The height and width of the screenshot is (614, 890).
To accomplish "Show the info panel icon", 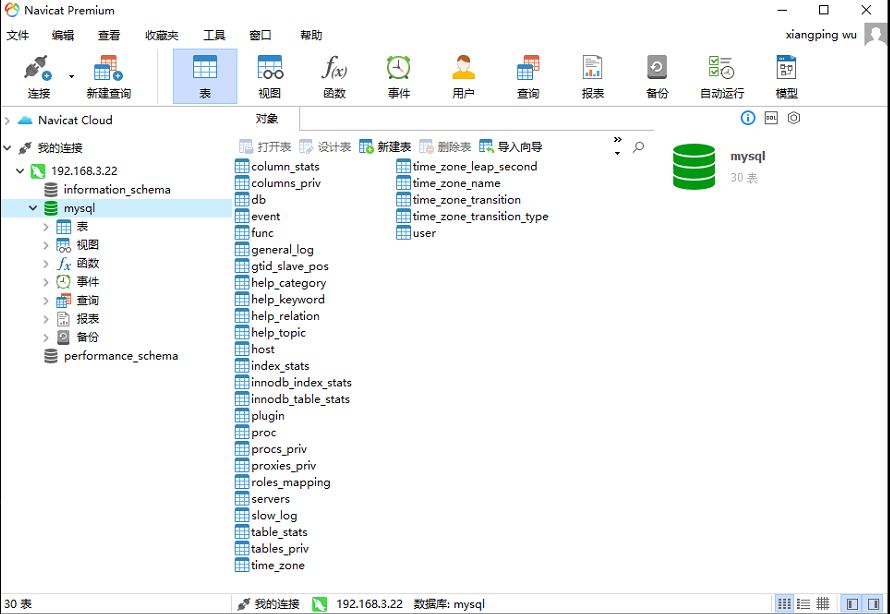I will click(748, 118).
